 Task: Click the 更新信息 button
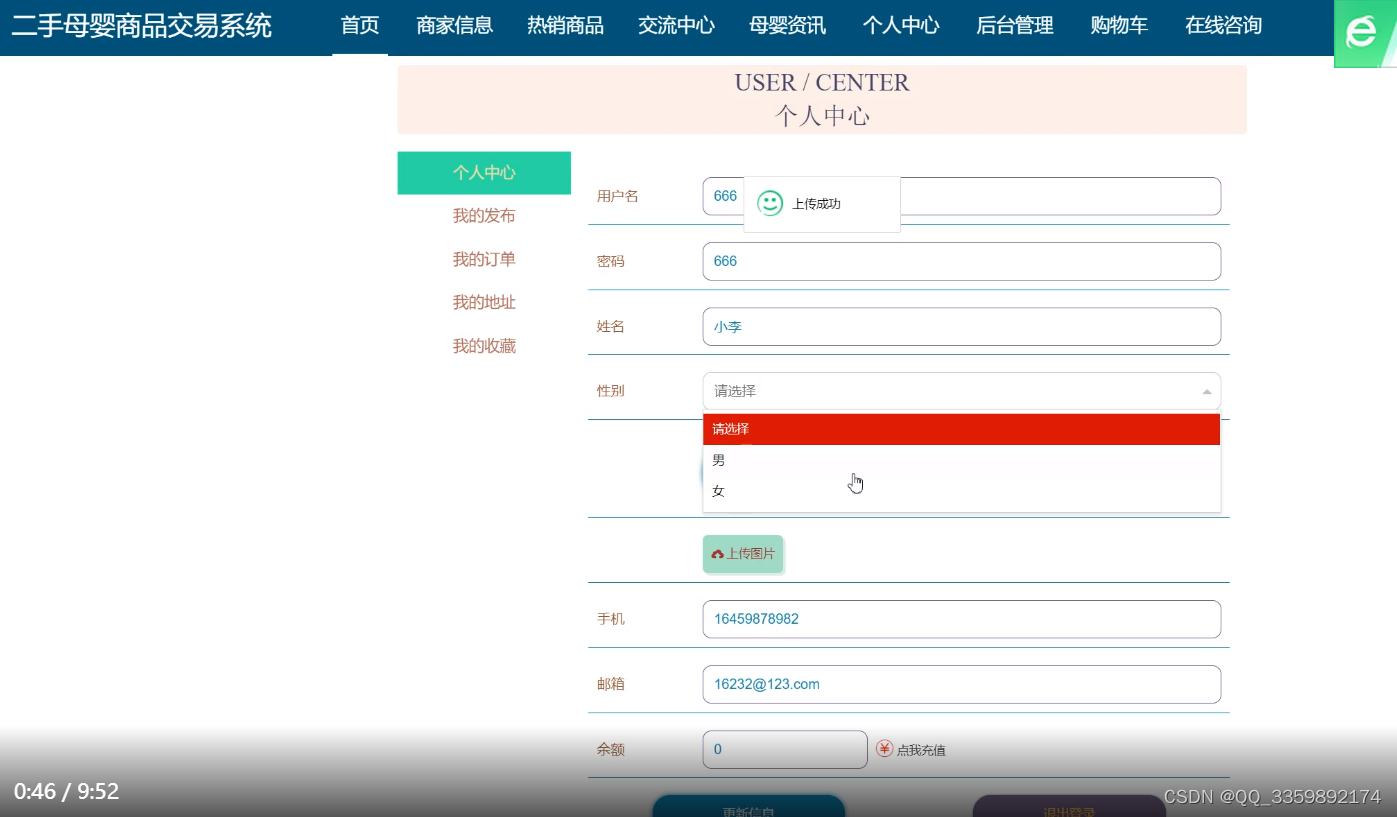tap(749, 806)
